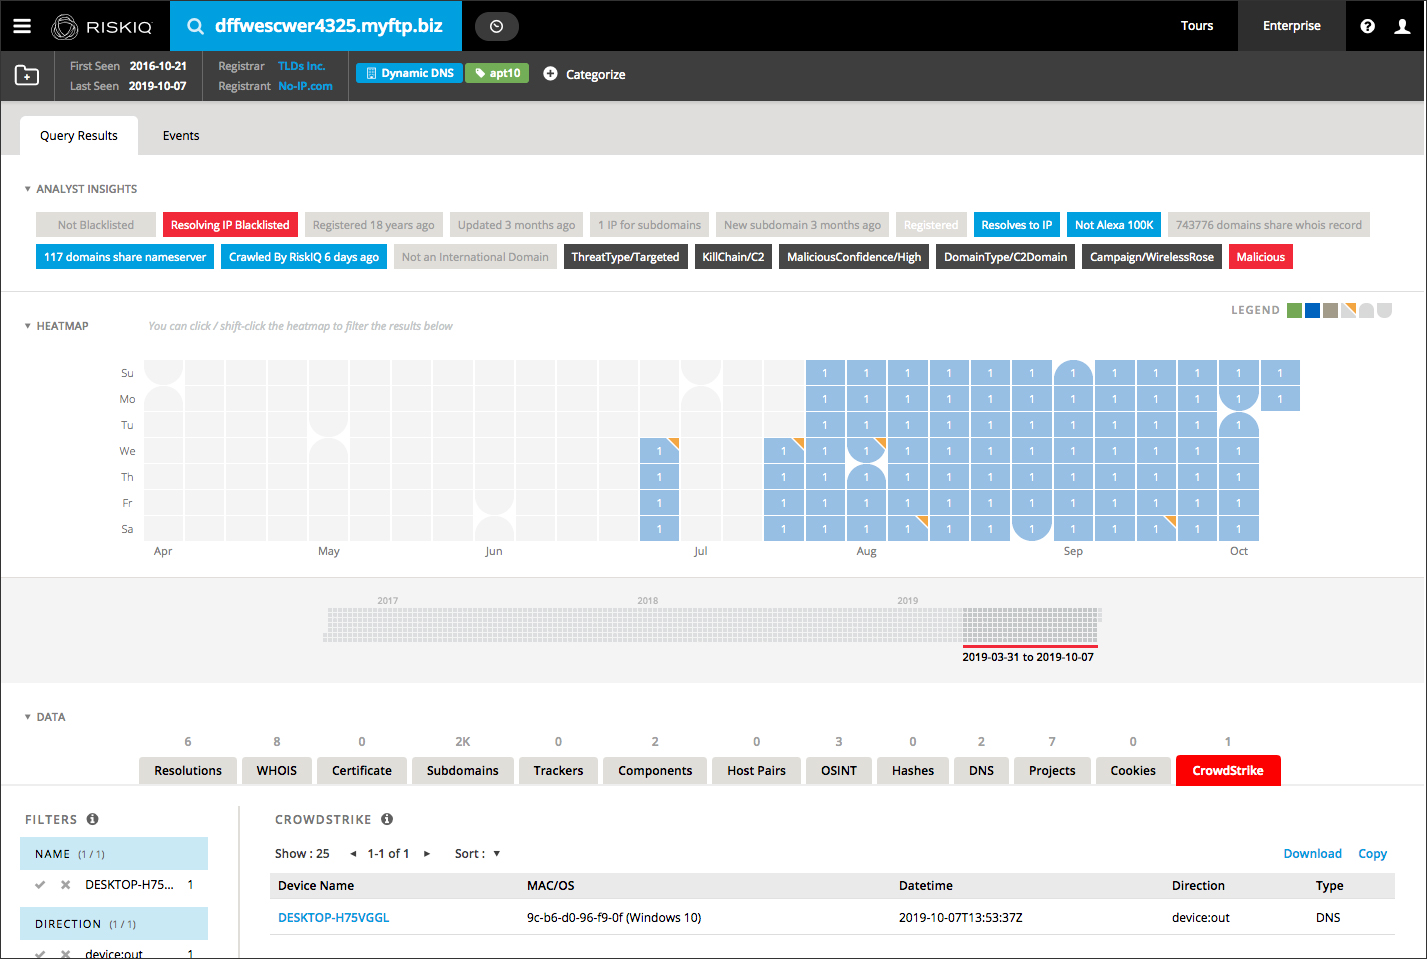Download the CrowdStrike results
1427x959 pixels.
point(1313,854)
